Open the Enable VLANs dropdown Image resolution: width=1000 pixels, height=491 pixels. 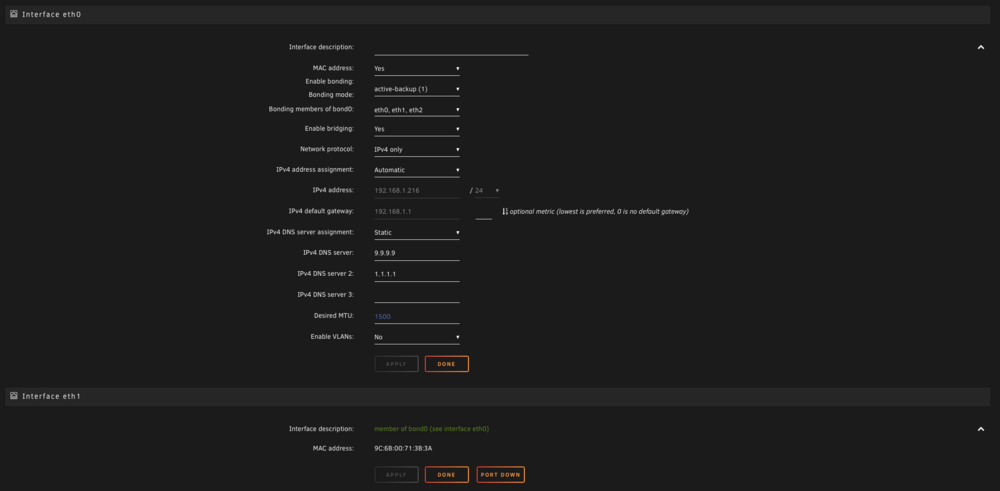pyautogui.click(x=416, y=337)
